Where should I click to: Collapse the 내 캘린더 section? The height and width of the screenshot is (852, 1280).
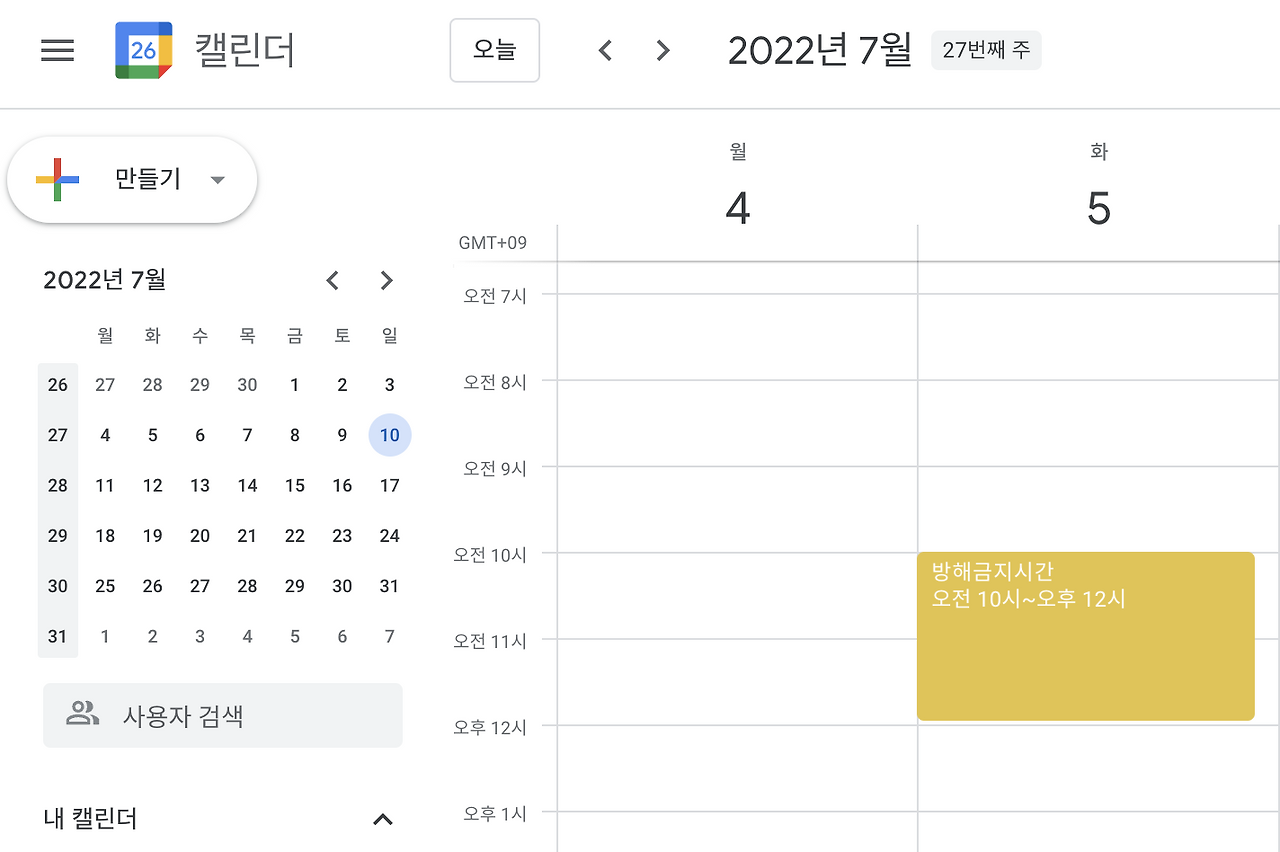382,818
